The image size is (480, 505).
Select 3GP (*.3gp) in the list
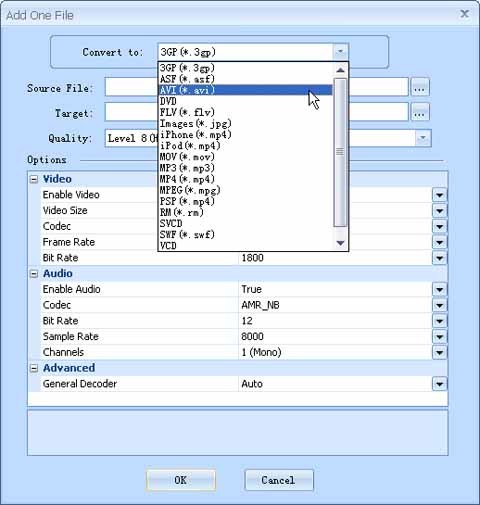(x=246, y=68)
